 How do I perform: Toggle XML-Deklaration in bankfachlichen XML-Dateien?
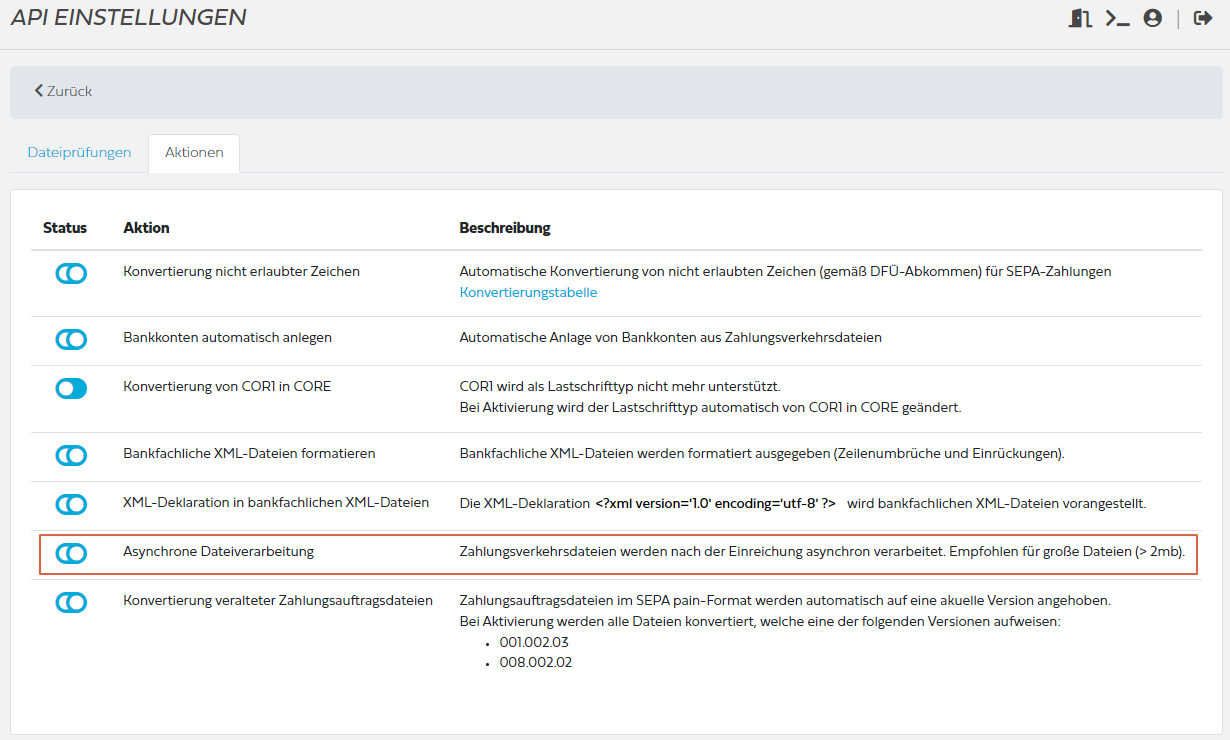pyautogui.click(x=70, y=503)
